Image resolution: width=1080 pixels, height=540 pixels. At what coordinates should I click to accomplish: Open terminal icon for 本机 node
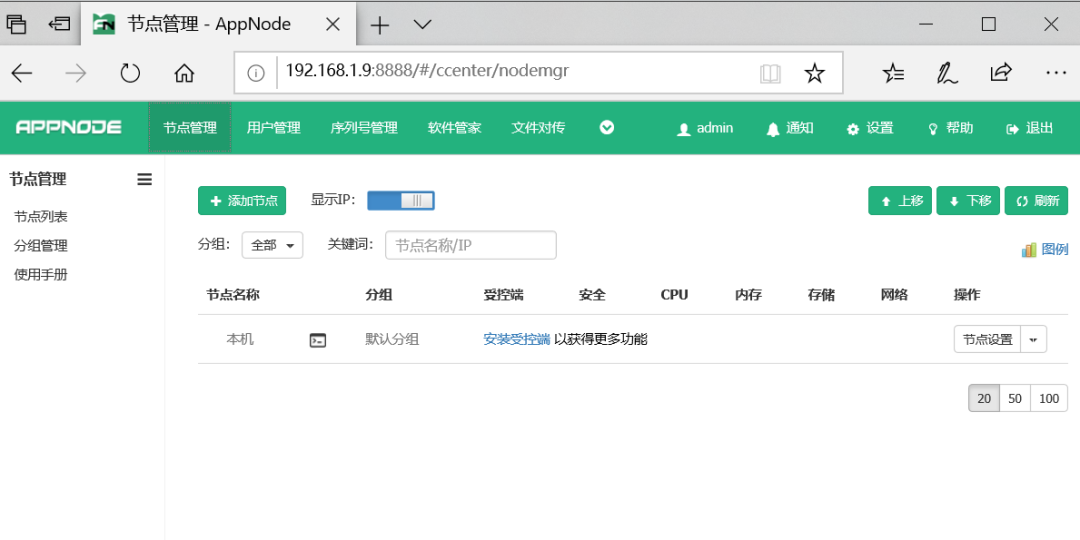318,340
